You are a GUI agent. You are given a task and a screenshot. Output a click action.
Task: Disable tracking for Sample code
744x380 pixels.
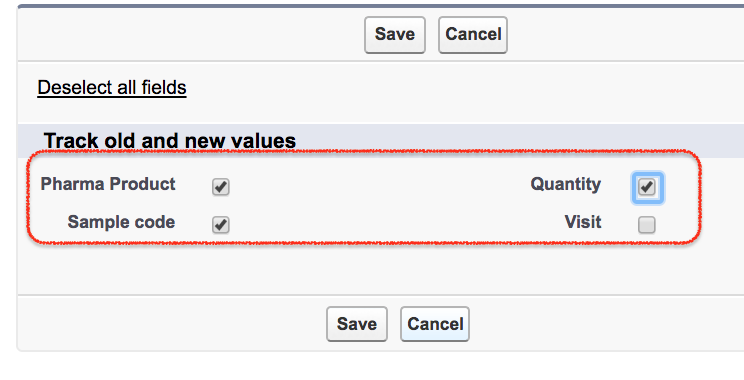(x=221, y=224)
